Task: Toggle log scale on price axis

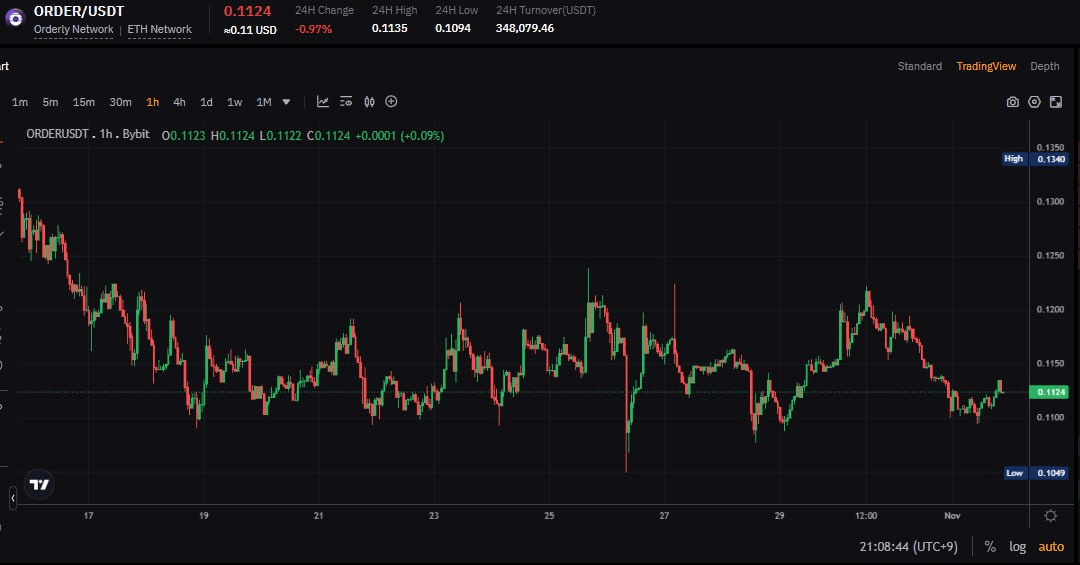Action: pos(1017,546)
